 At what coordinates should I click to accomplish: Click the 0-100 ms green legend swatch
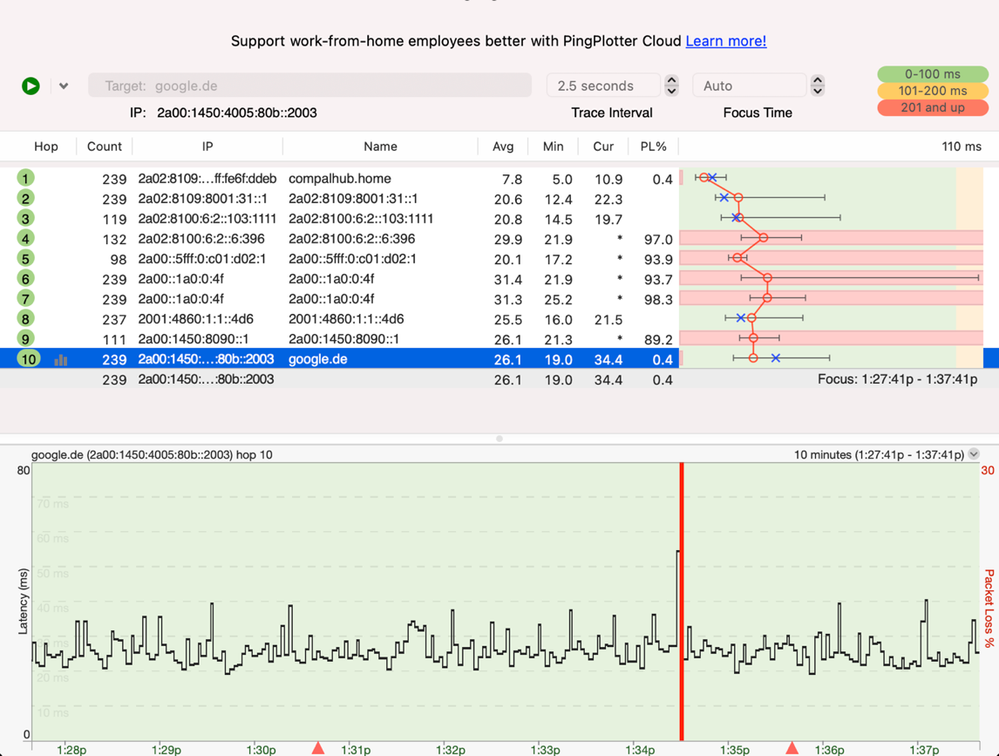[933, 74]
